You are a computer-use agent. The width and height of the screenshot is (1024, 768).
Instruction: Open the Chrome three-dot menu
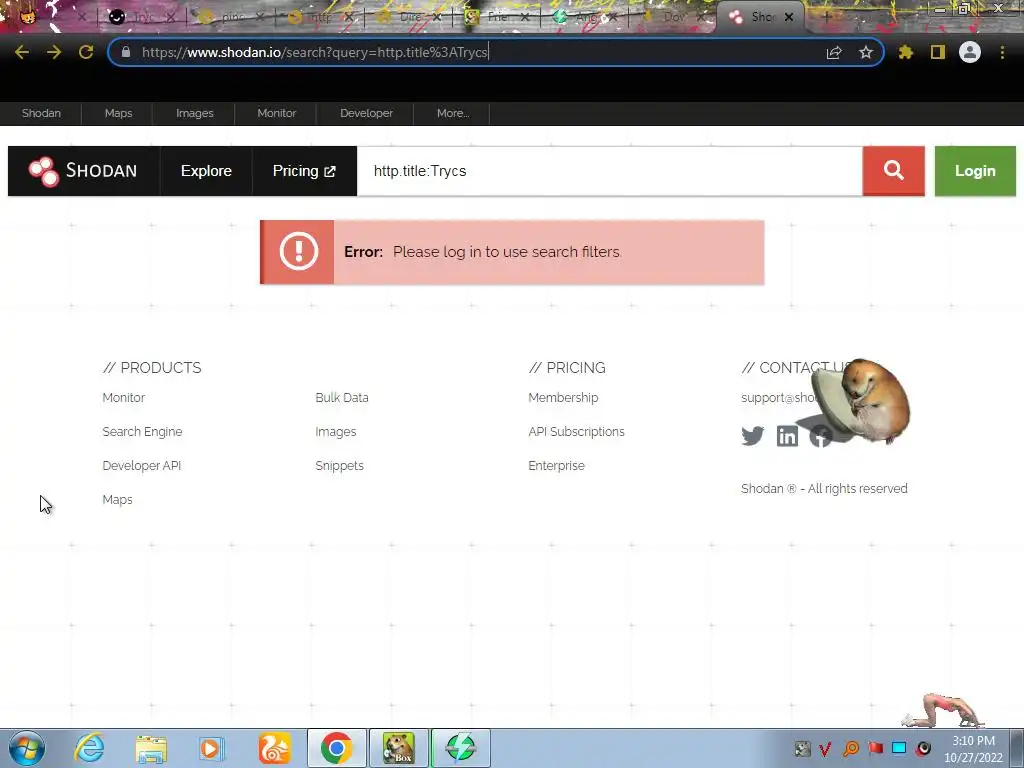coord(1002,52)
